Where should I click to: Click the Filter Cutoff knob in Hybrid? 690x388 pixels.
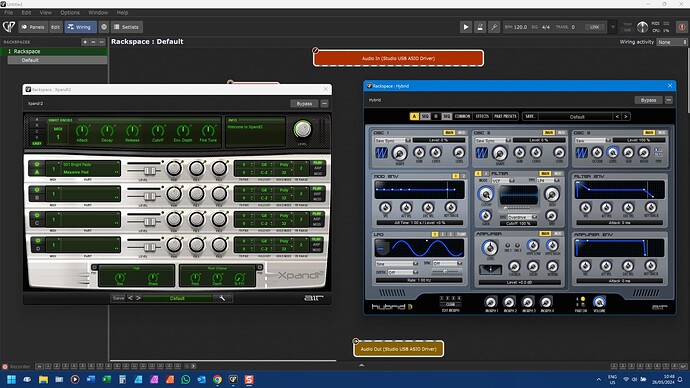click(x=486, y=194)
